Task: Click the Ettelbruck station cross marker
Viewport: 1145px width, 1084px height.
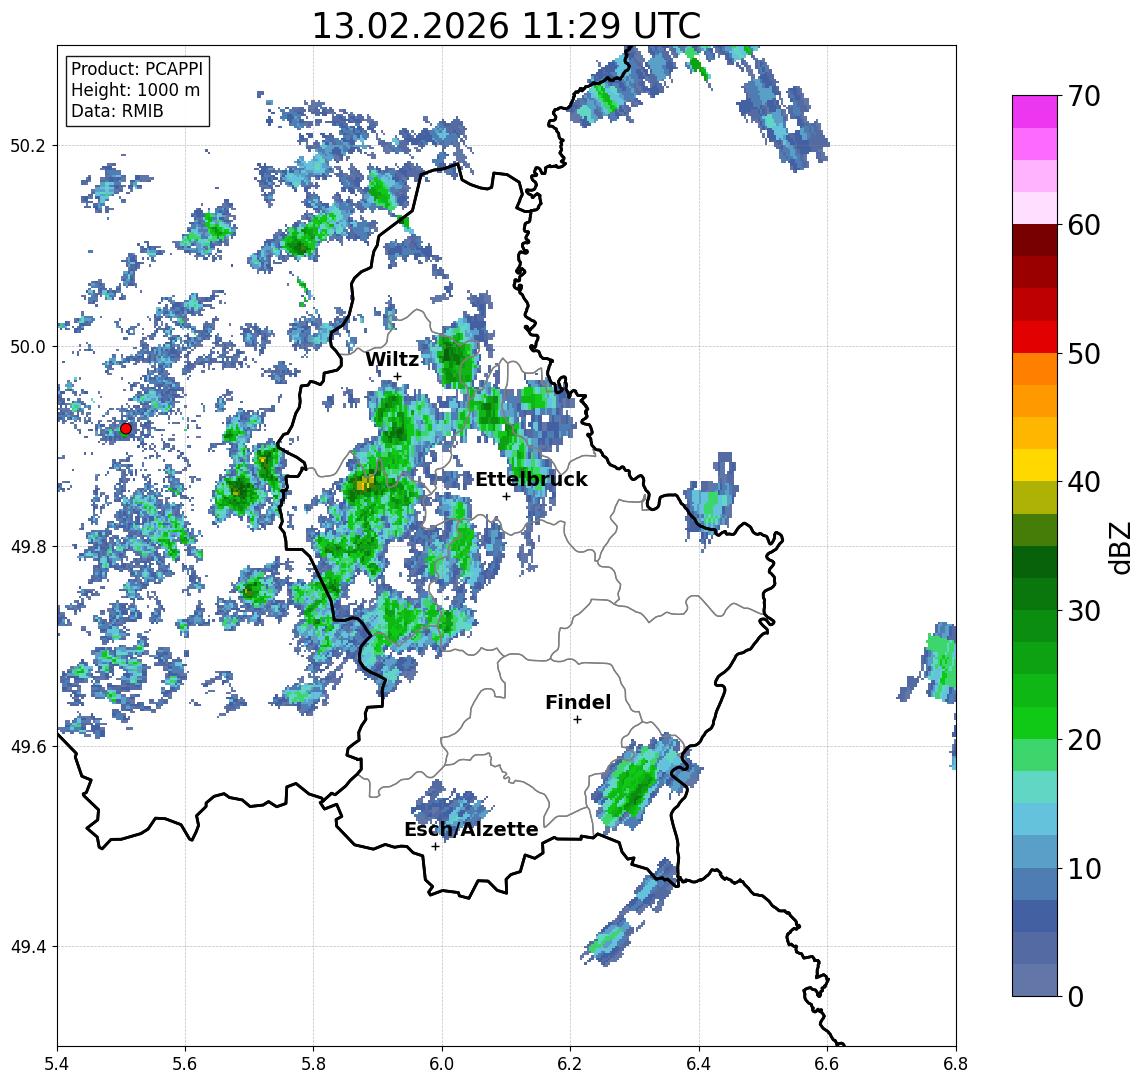Action: click(506, 497)
